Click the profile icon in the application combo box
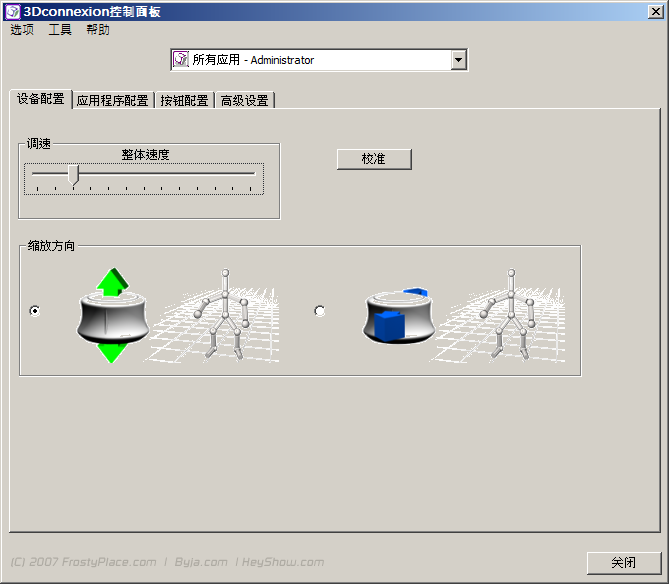Viewport: 669px width, 584px height. pyautogui.click(x=181, y=60)
